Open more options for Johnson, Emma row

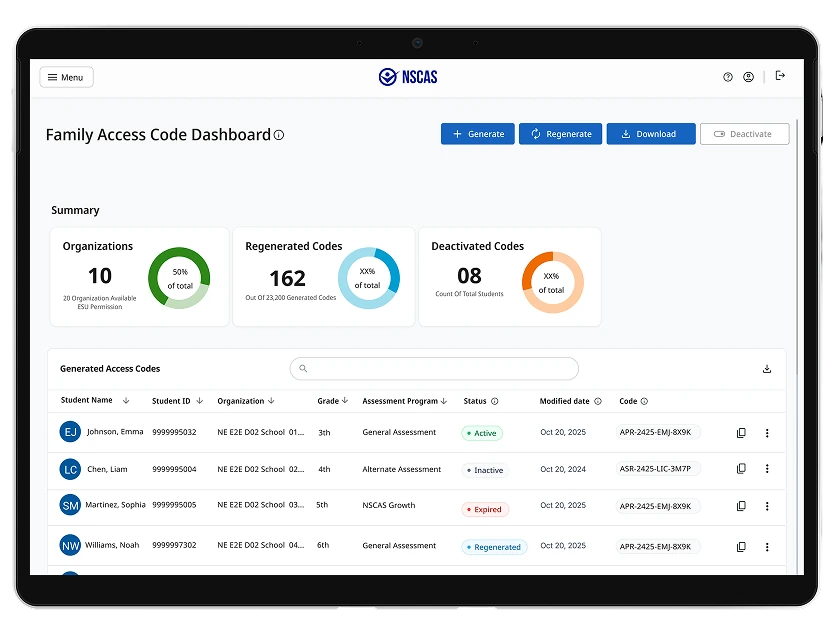point(767,433)
